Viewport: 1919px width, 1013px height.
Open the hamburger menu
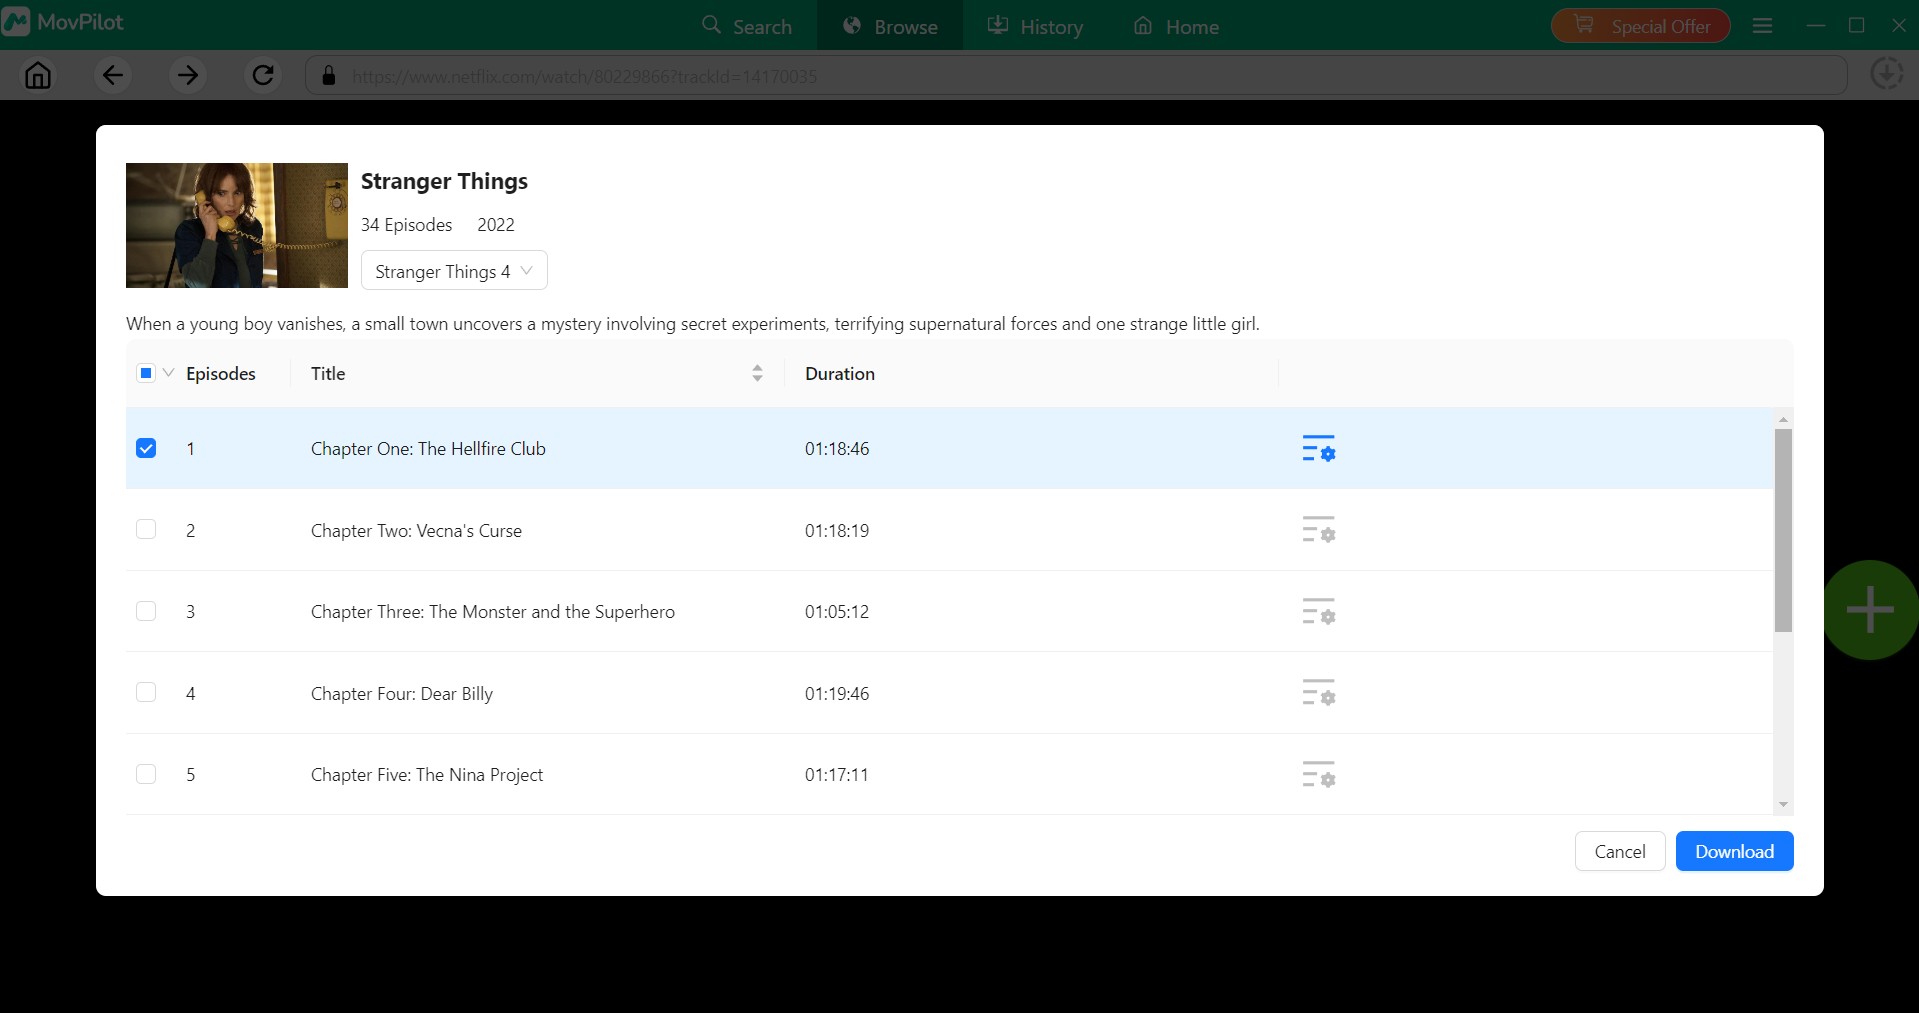(1762, 25)
